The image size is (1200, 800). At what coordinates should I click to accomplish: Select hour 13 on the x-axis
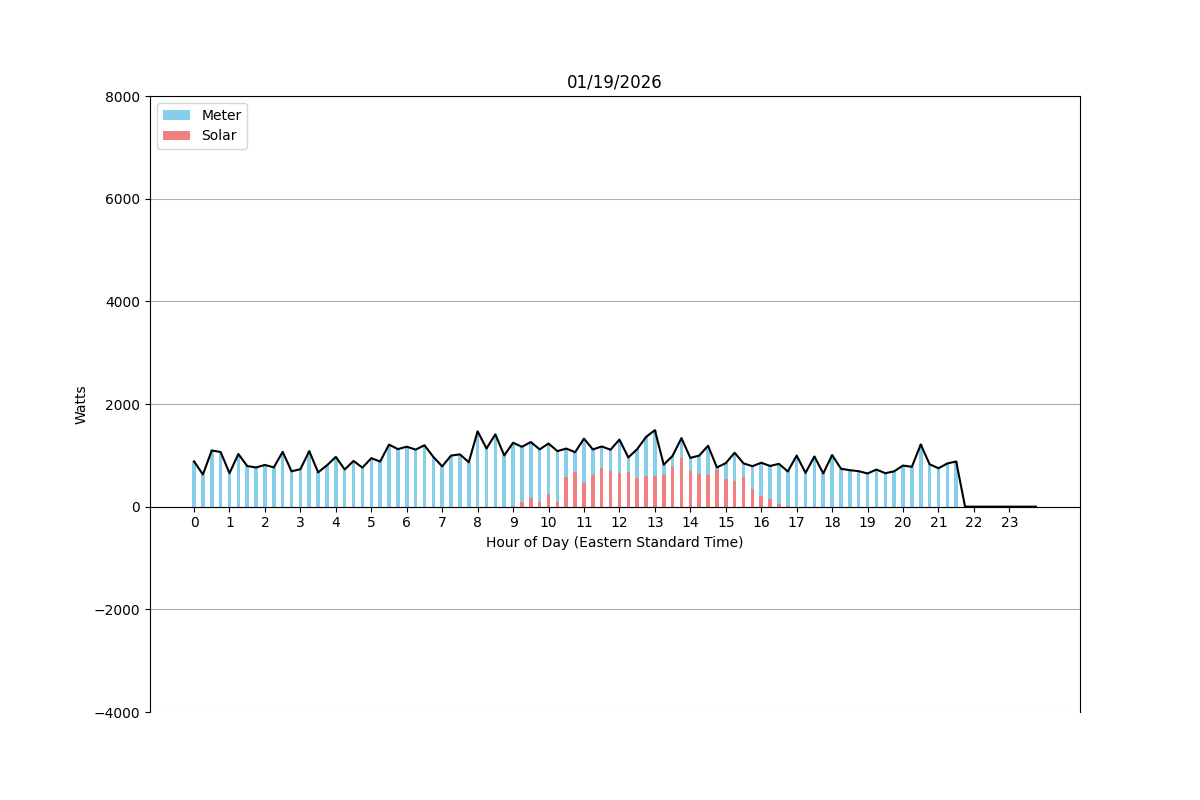(x=654, y=522)
